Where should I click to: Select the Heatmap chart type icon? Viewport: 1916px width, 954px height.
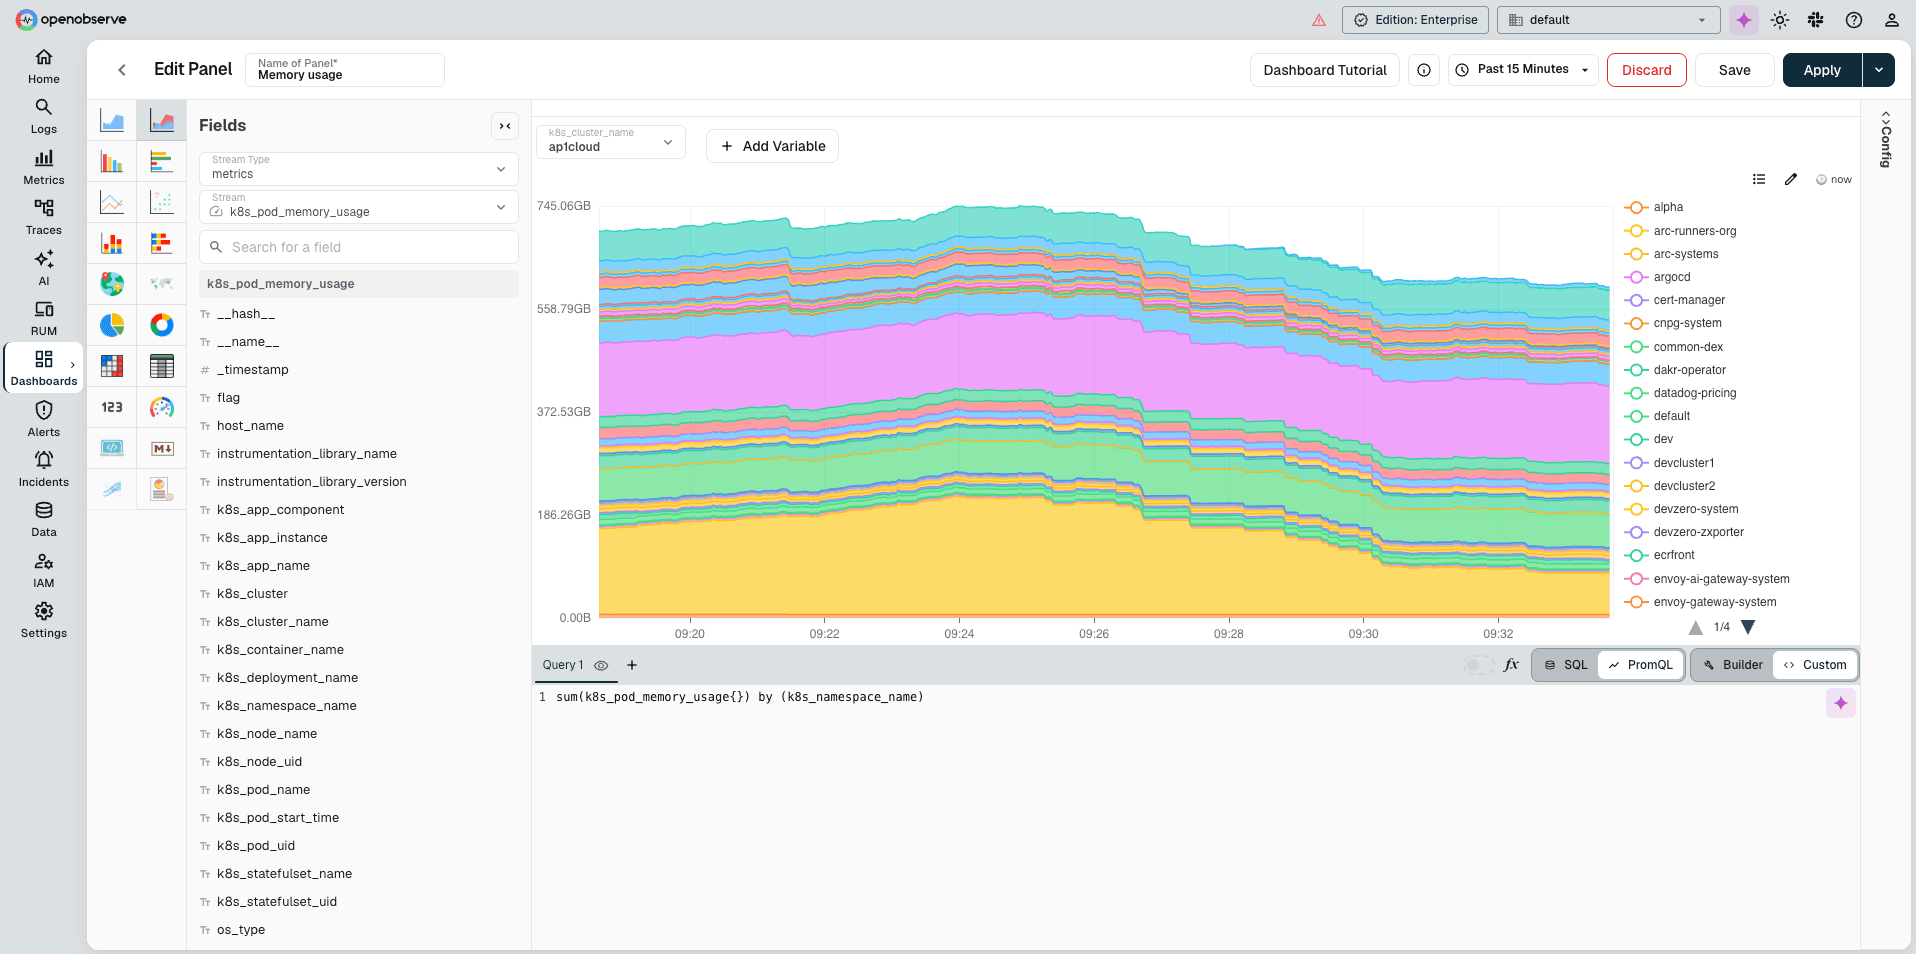pyautogui.click(x=112, y=366)
